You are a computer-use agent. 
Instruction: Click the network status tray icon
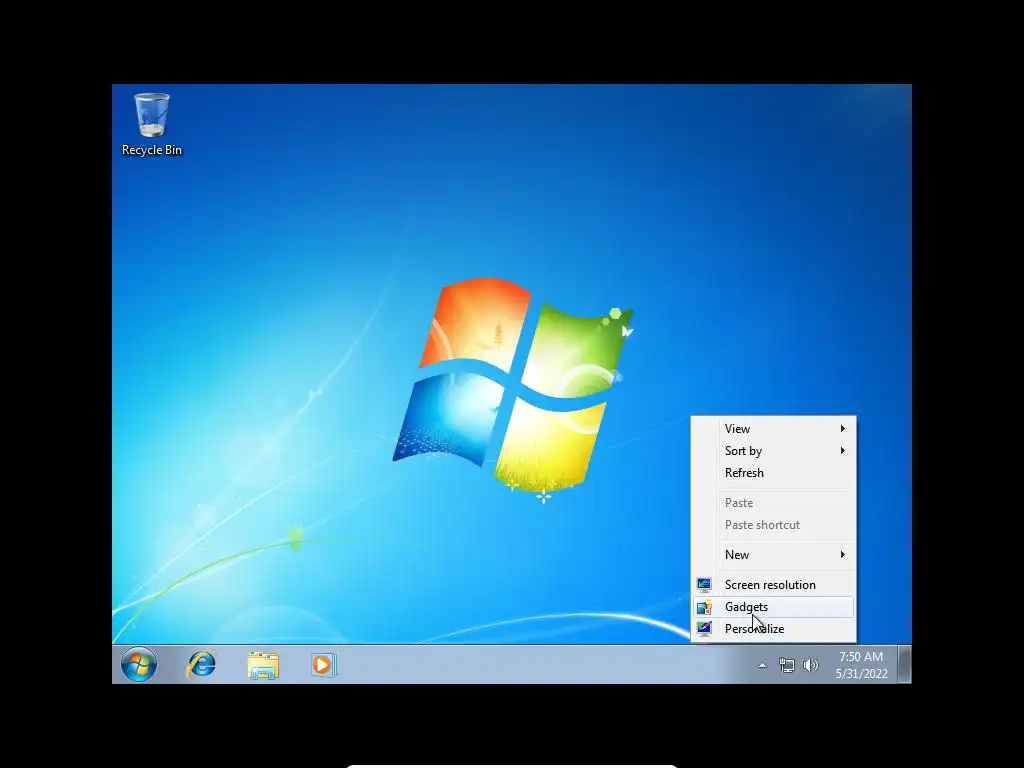(787, 665)
